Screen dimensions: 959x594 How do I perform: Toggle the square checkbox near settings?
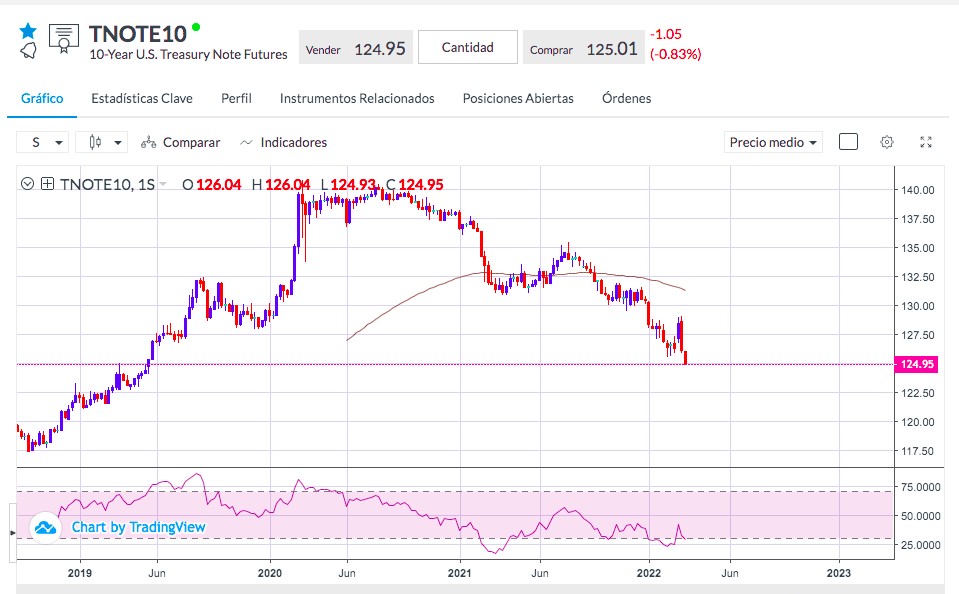[x=848, y=142]
